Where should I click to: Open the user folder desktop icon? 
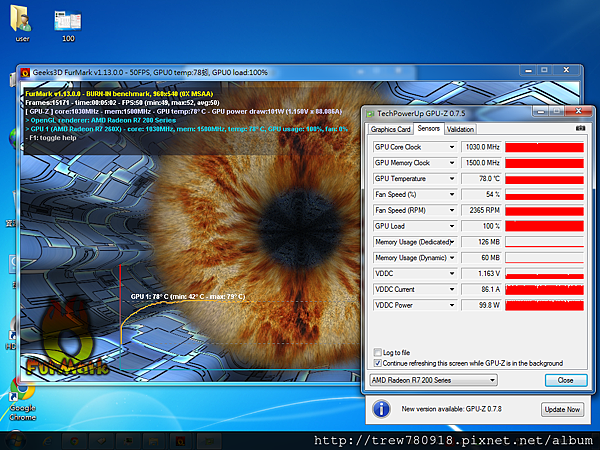pyautogui.click(x=22, y=23)
